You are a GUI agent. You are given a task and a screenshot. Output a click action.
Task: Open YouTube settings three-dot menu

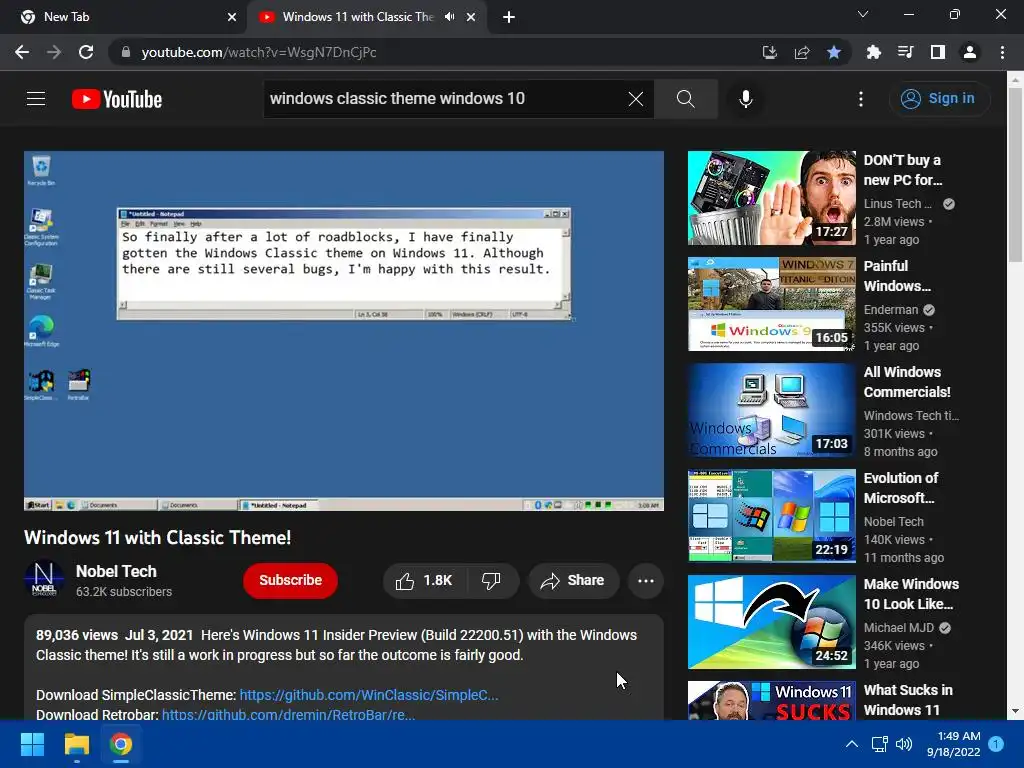coord(861,99)
